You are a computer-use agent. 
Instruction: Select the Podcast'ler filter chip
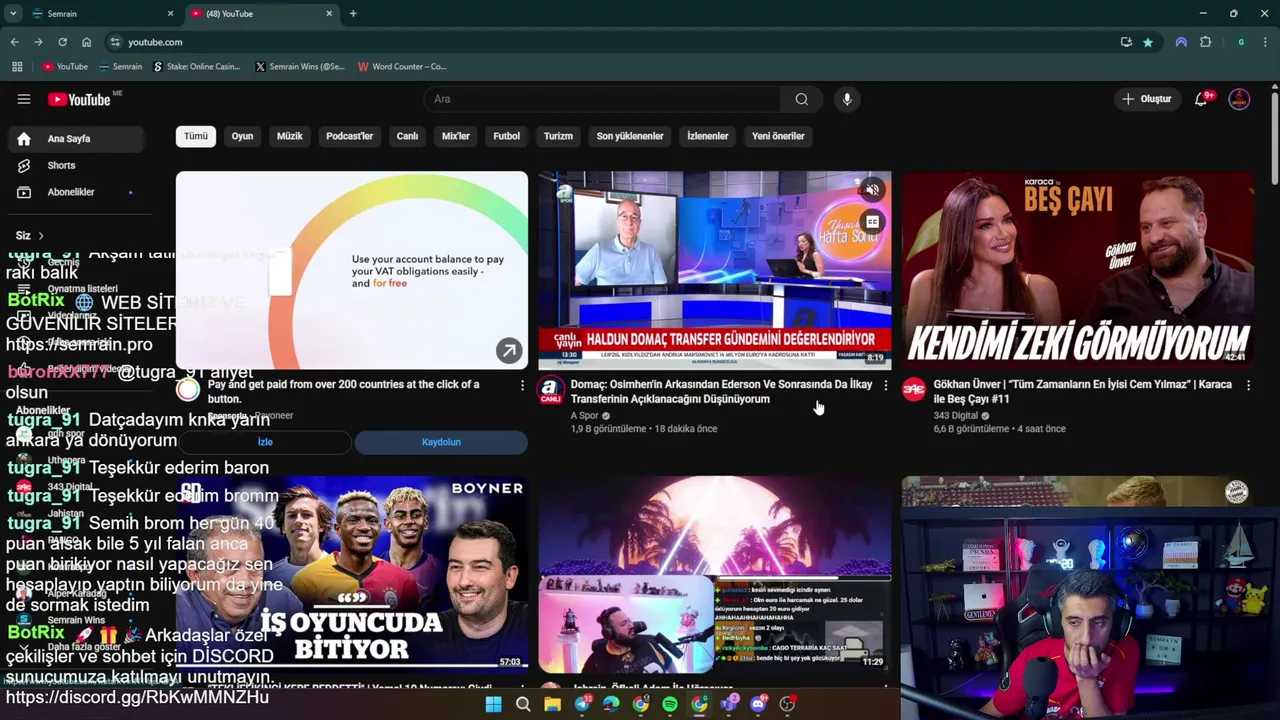350,136
